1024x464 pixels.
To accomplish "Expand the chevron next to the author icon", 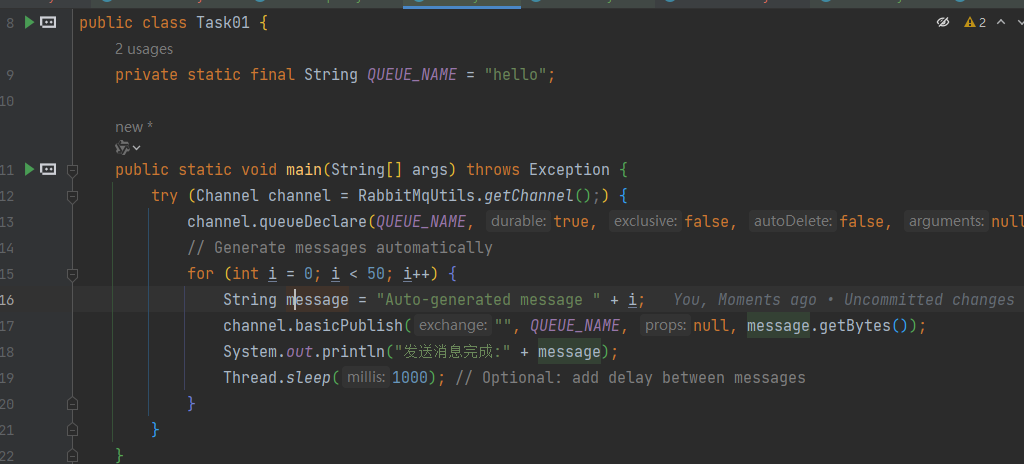I will point(137,148).
